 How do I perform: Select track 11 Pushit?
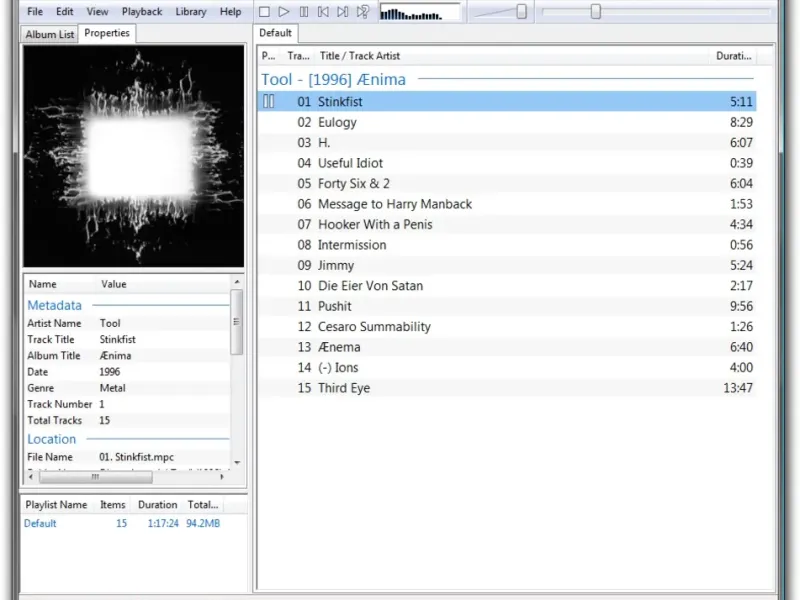(x=507, y=306)
